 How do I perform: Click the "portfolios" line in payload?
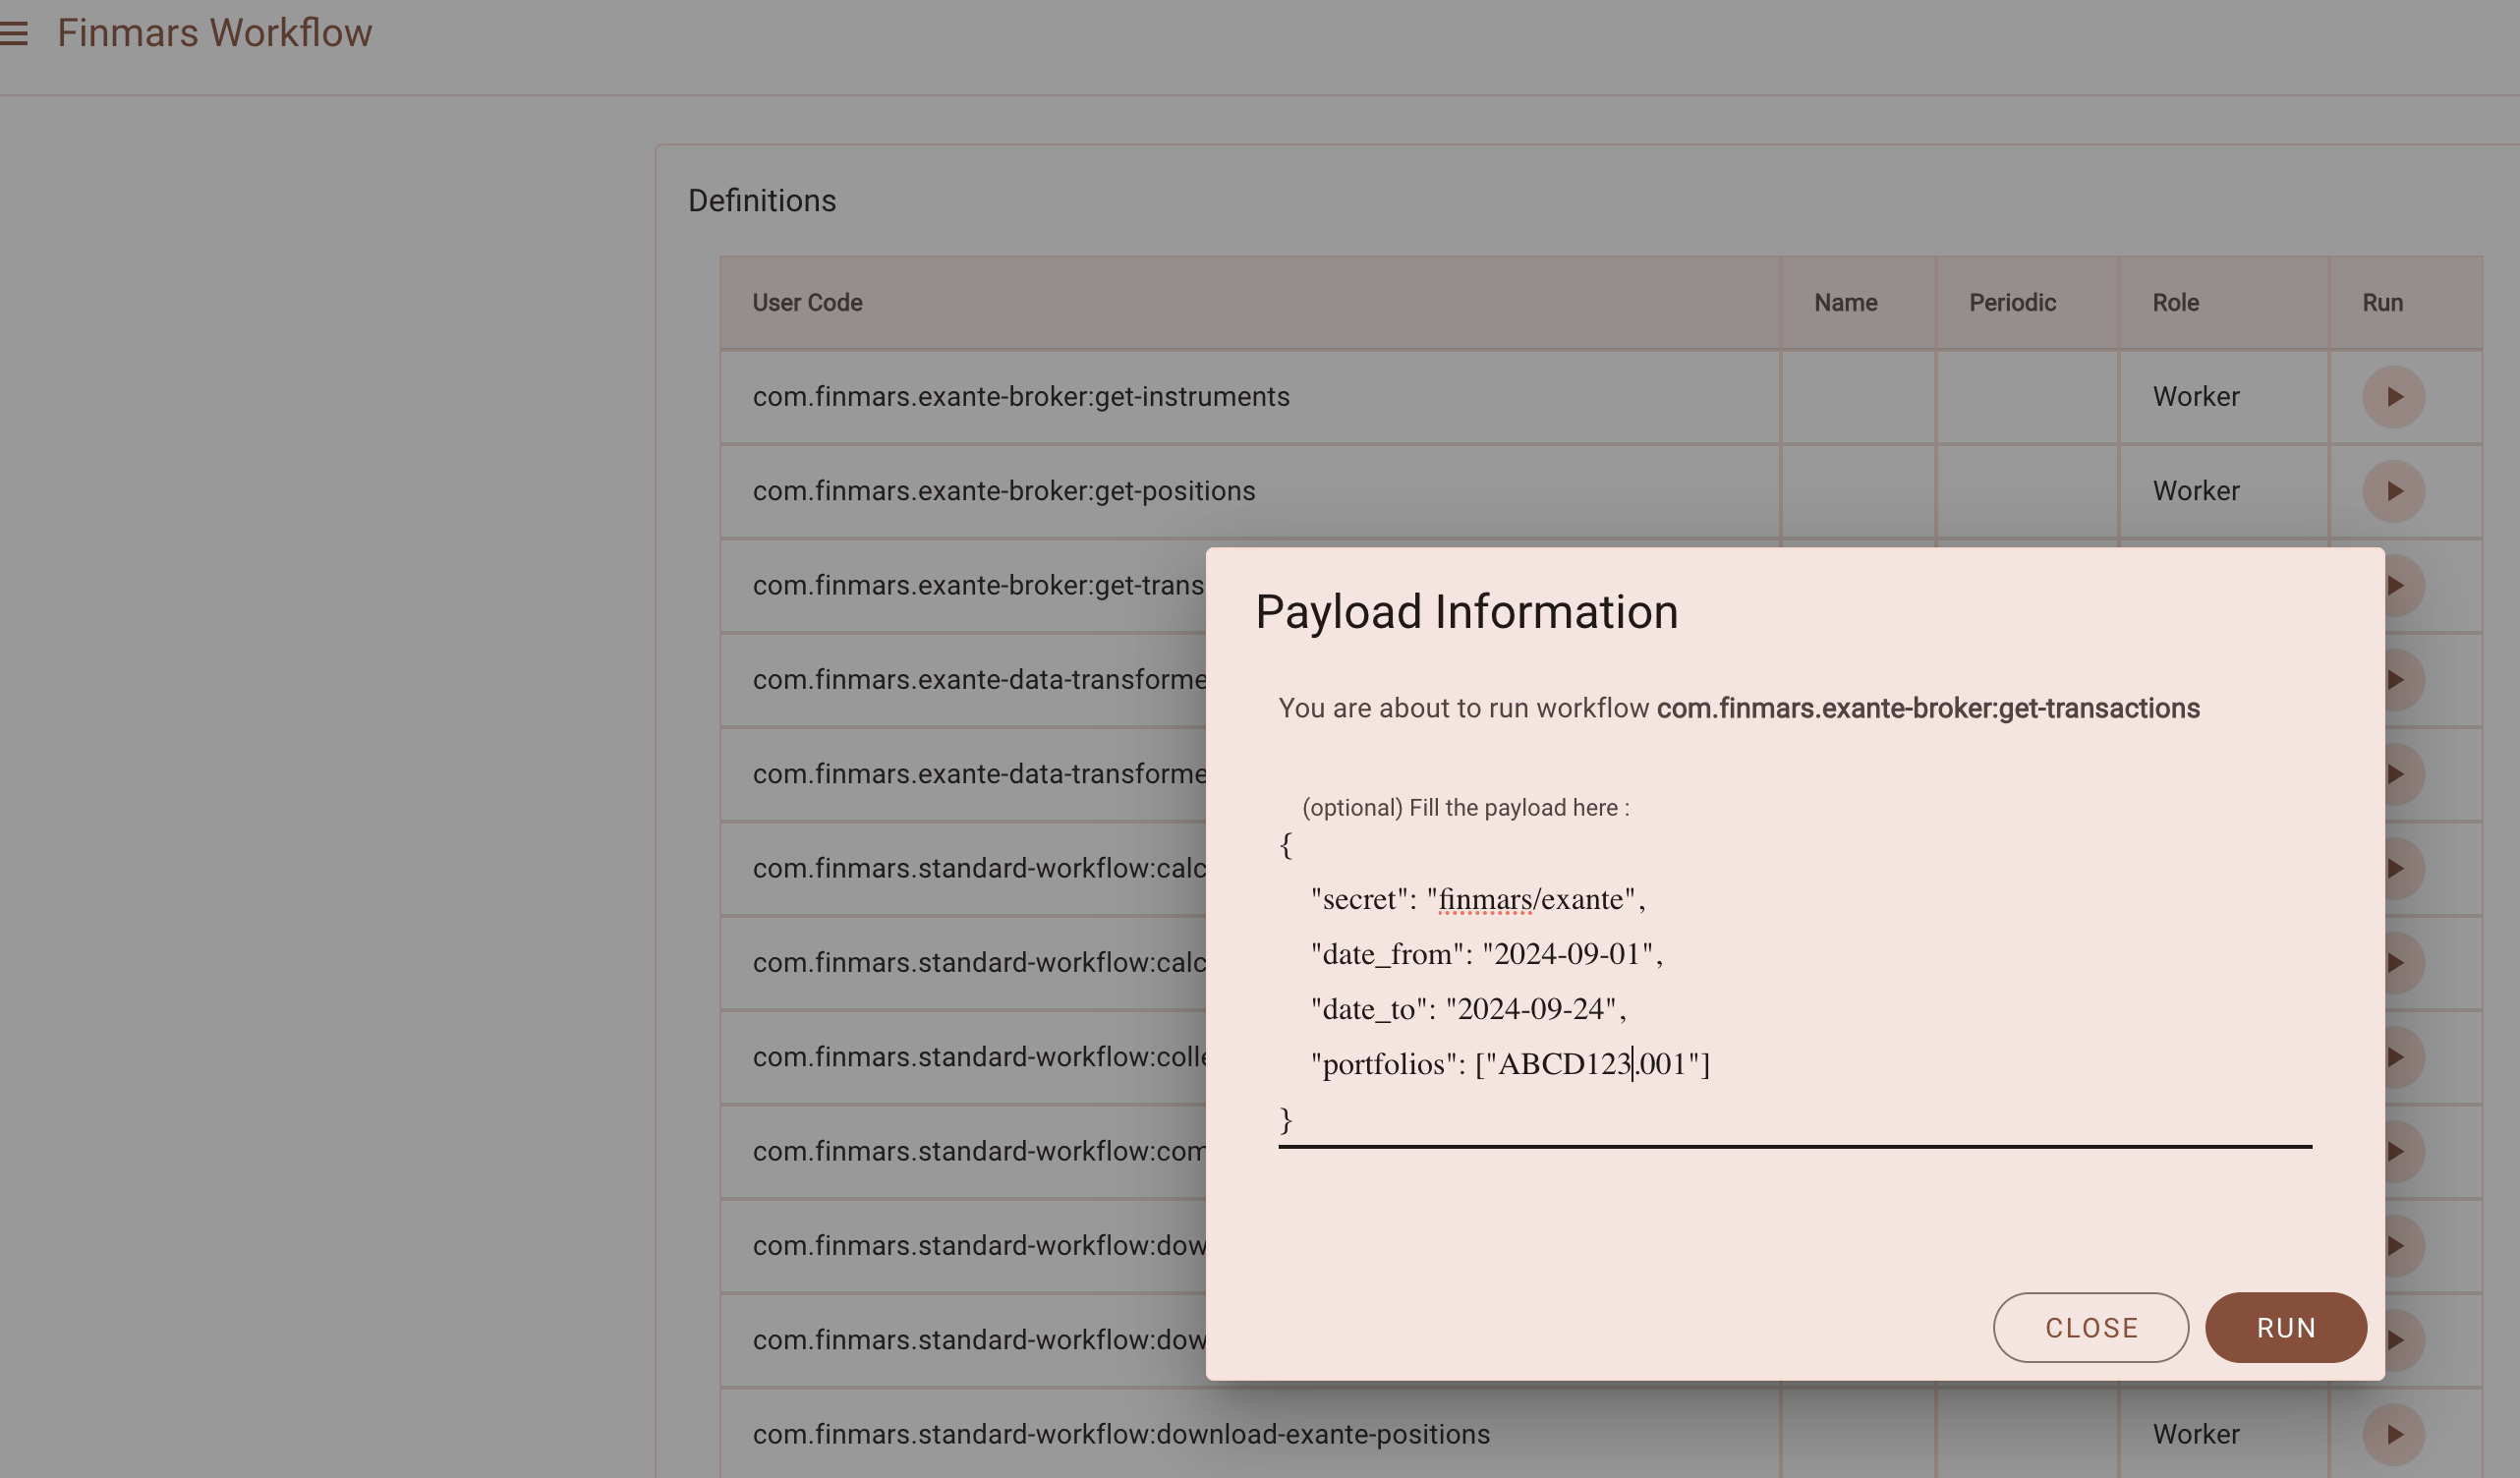point(1510,1064)
